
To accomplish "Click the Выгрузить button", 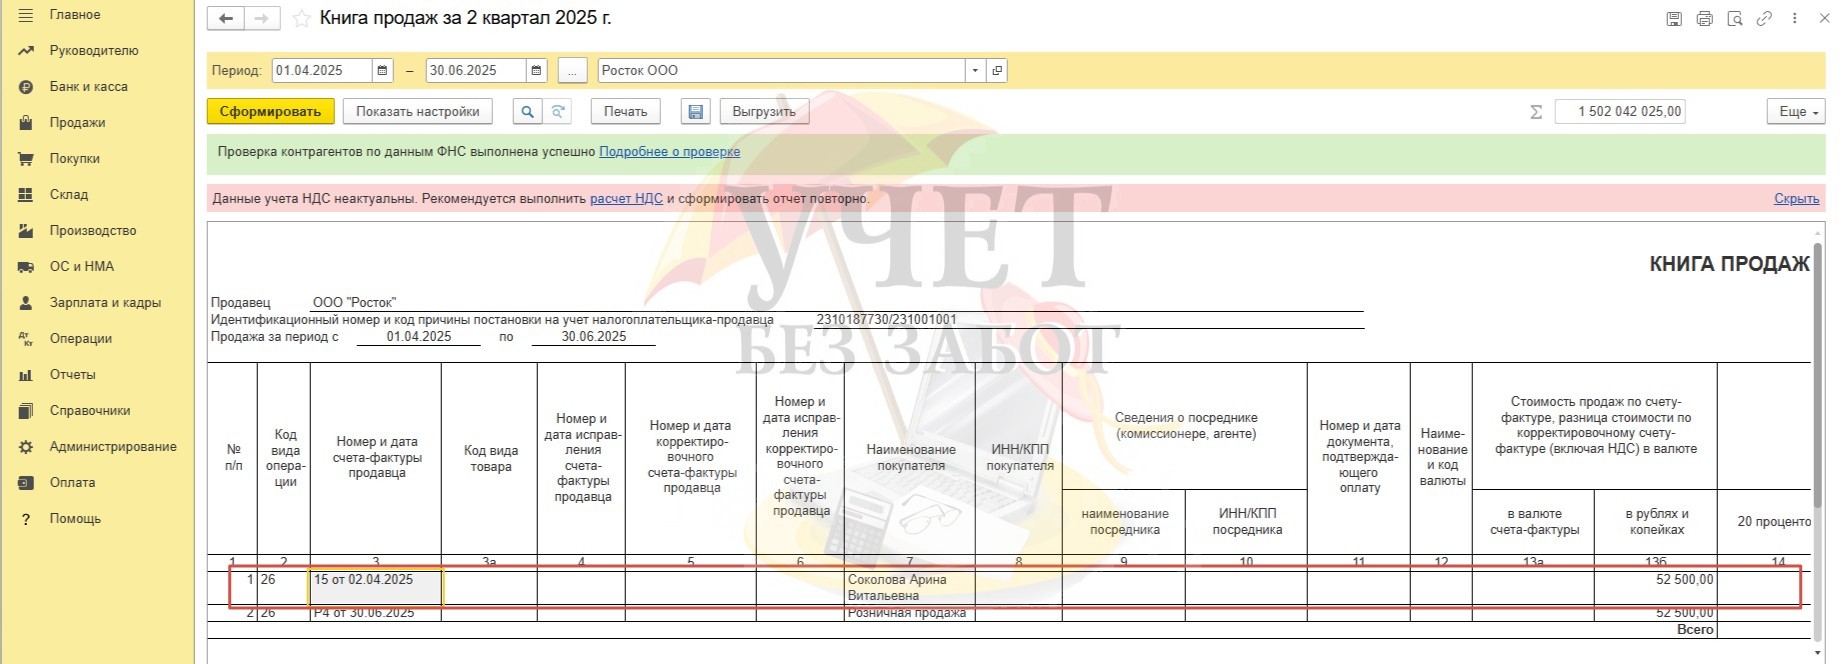I will (764, 112).
